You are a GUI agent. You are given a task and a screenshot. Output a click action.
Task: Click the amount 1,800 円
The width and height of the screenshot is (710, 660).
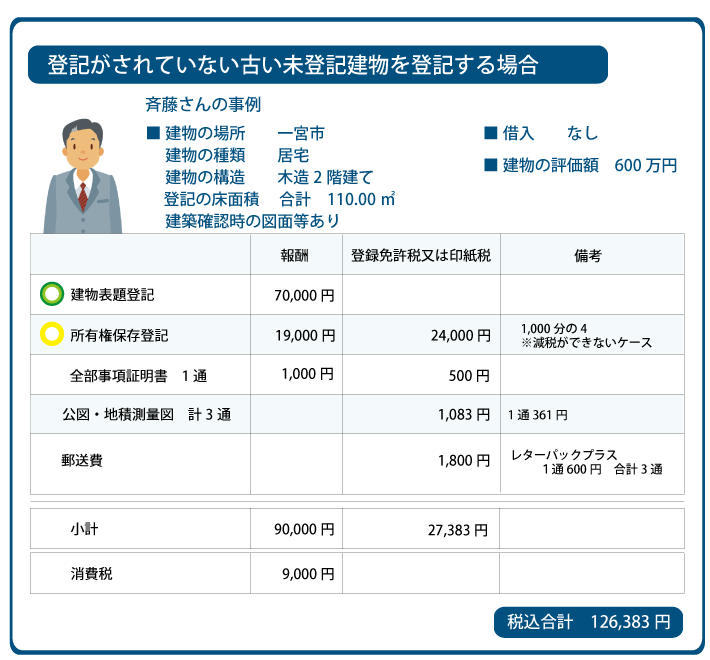(464, 460)
